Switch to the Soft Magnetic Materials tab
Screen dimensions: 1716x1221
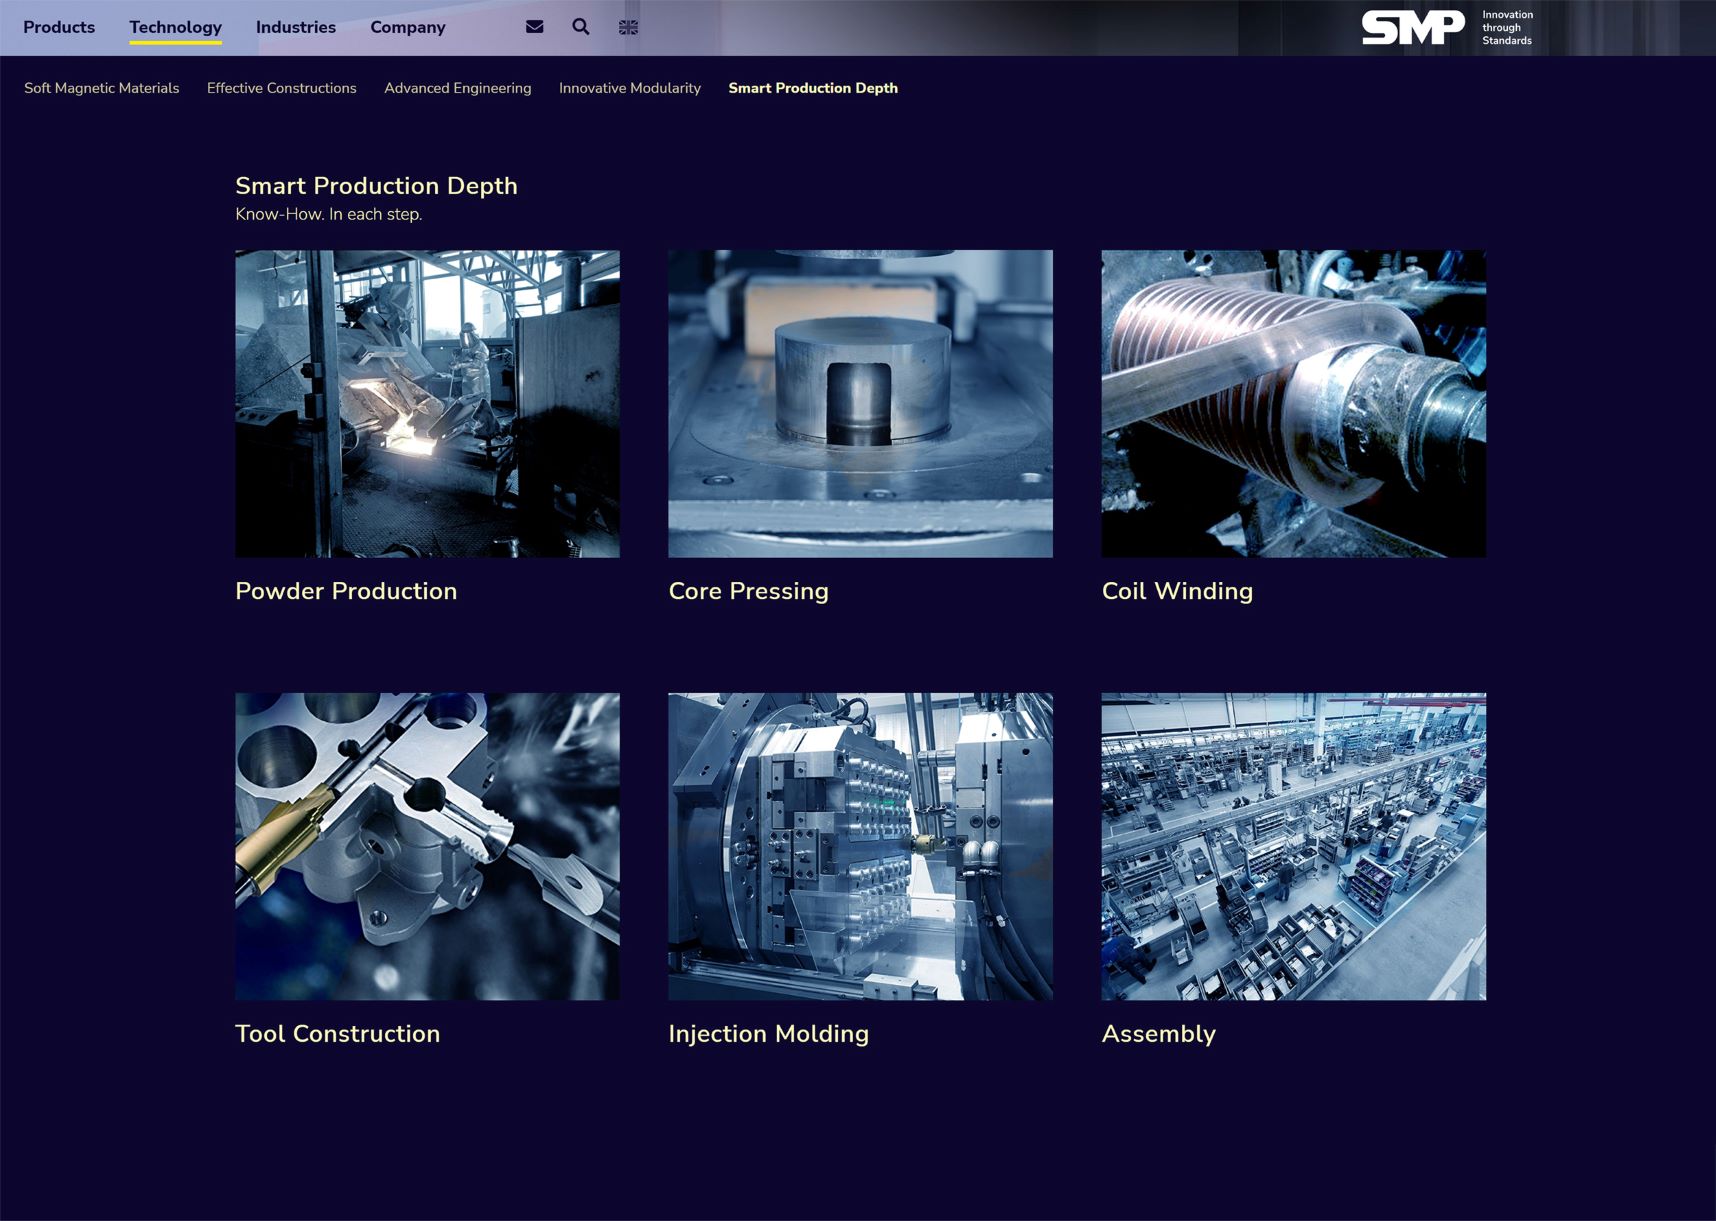(101, 88)
